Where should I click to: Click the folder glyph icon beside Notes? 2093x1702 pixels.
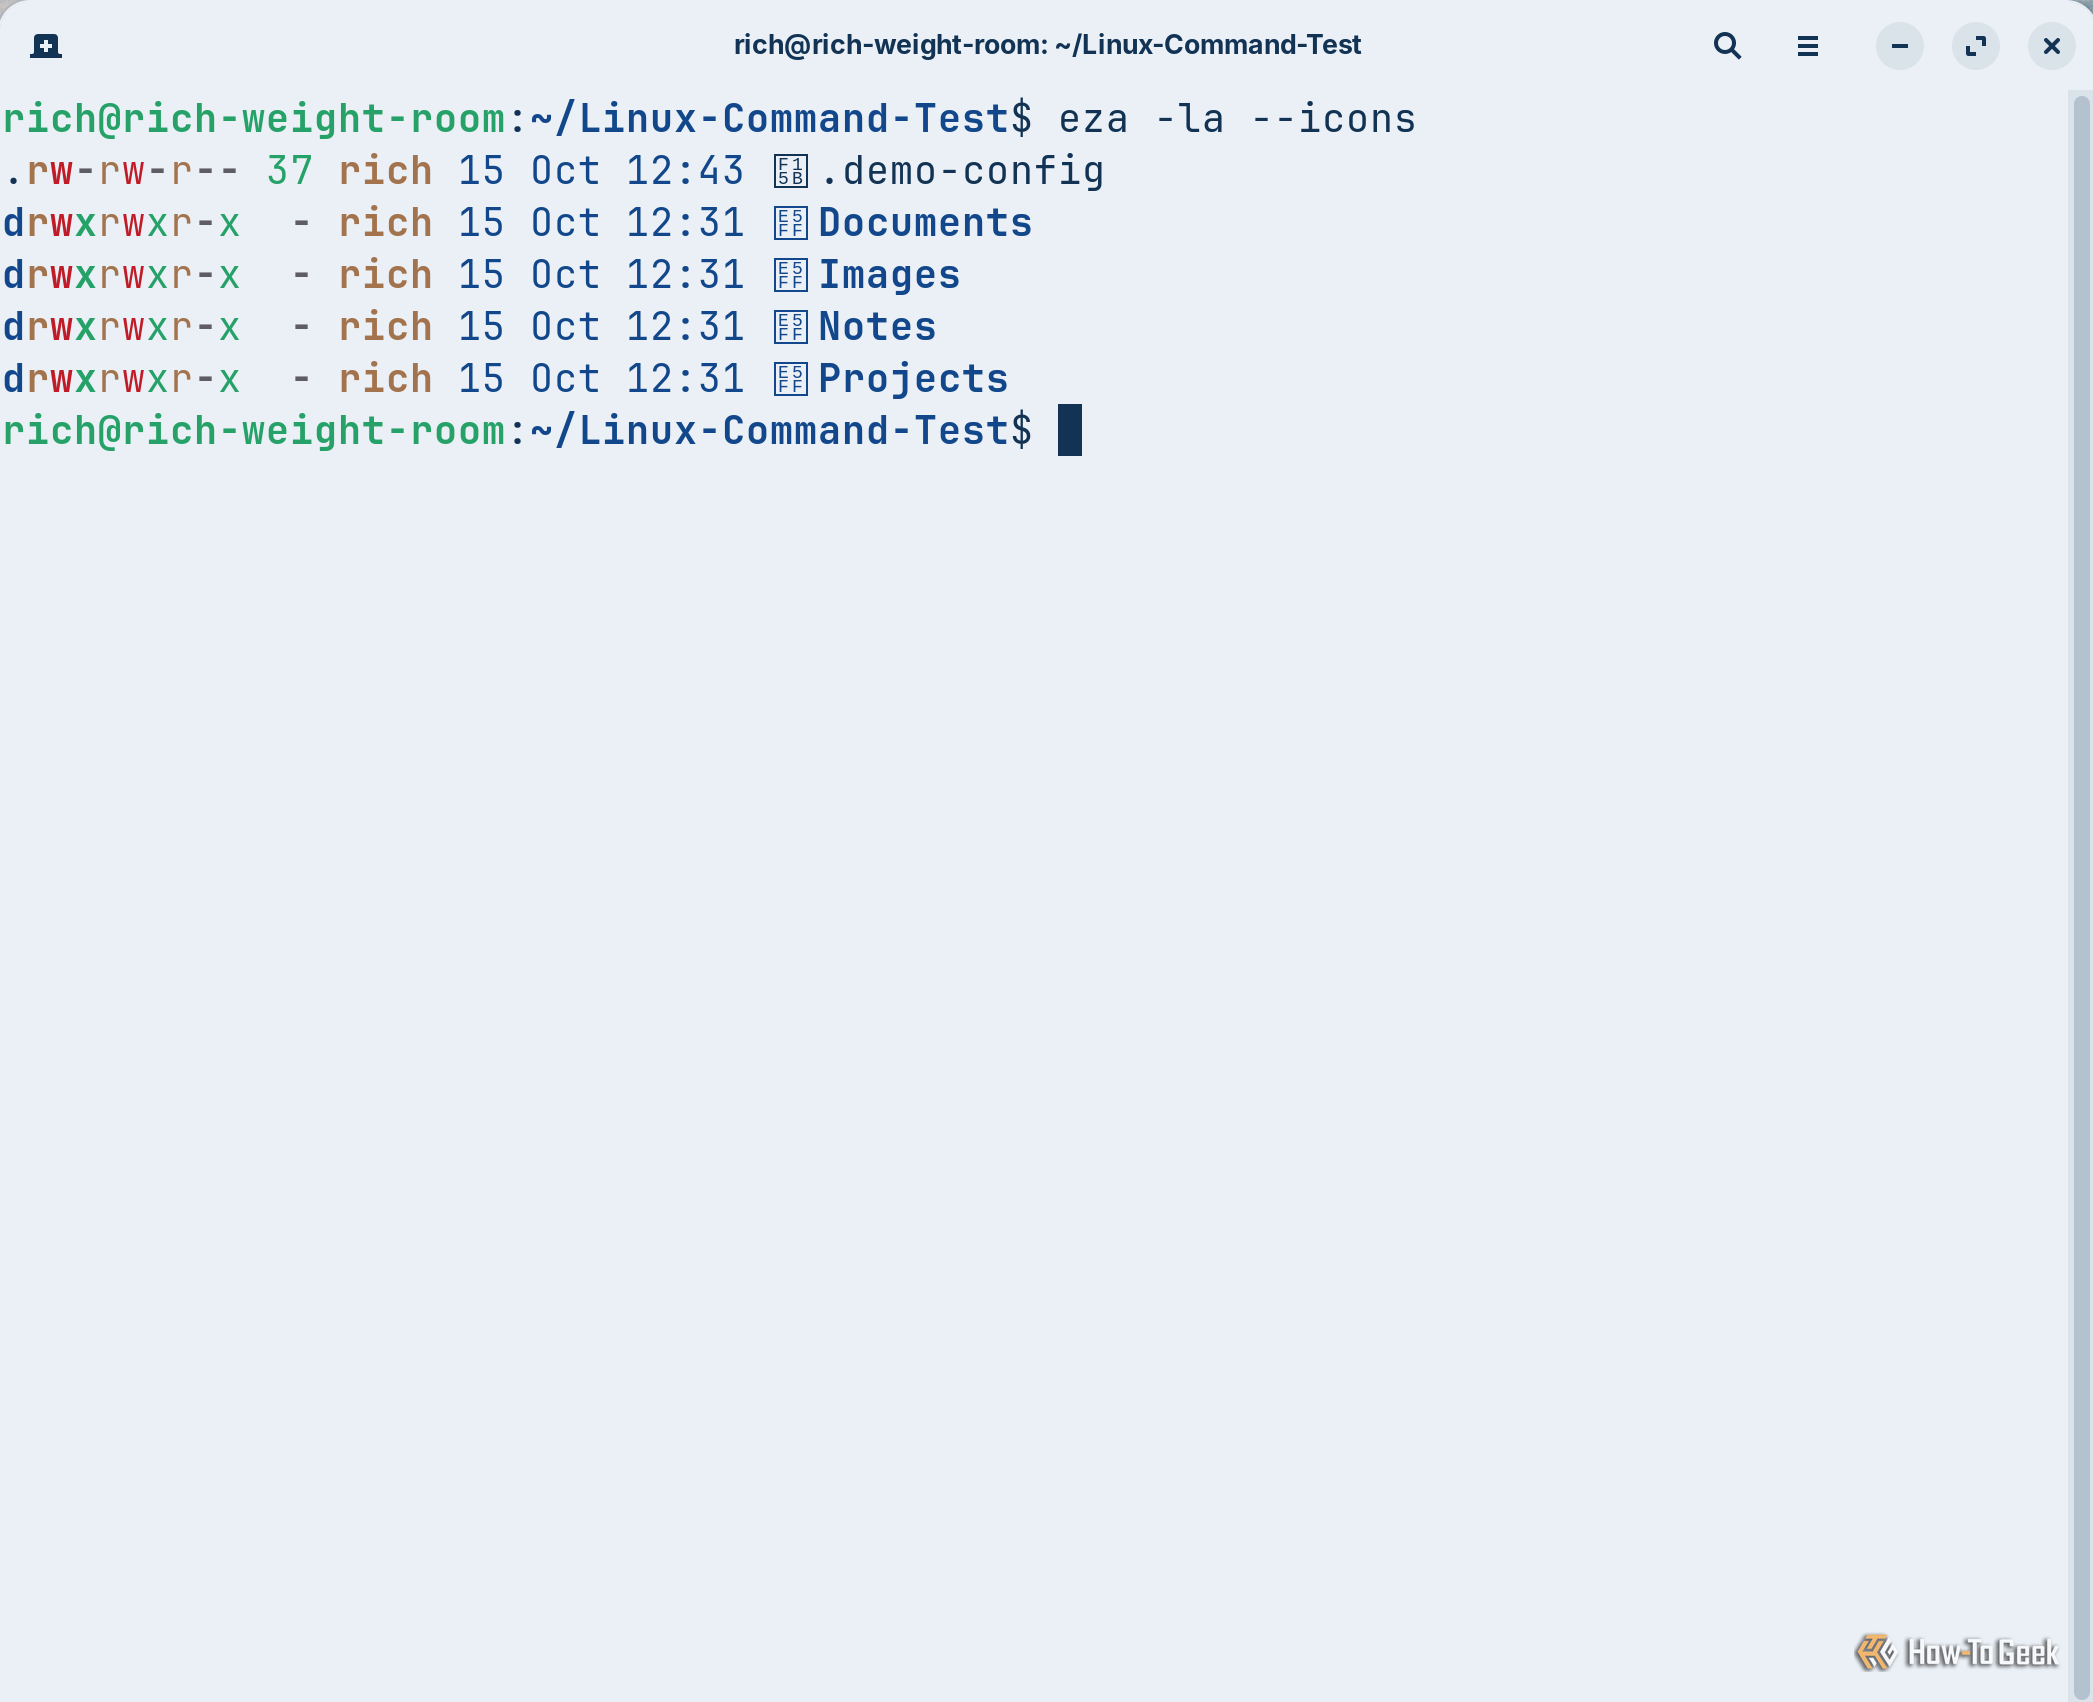(790, 328)
